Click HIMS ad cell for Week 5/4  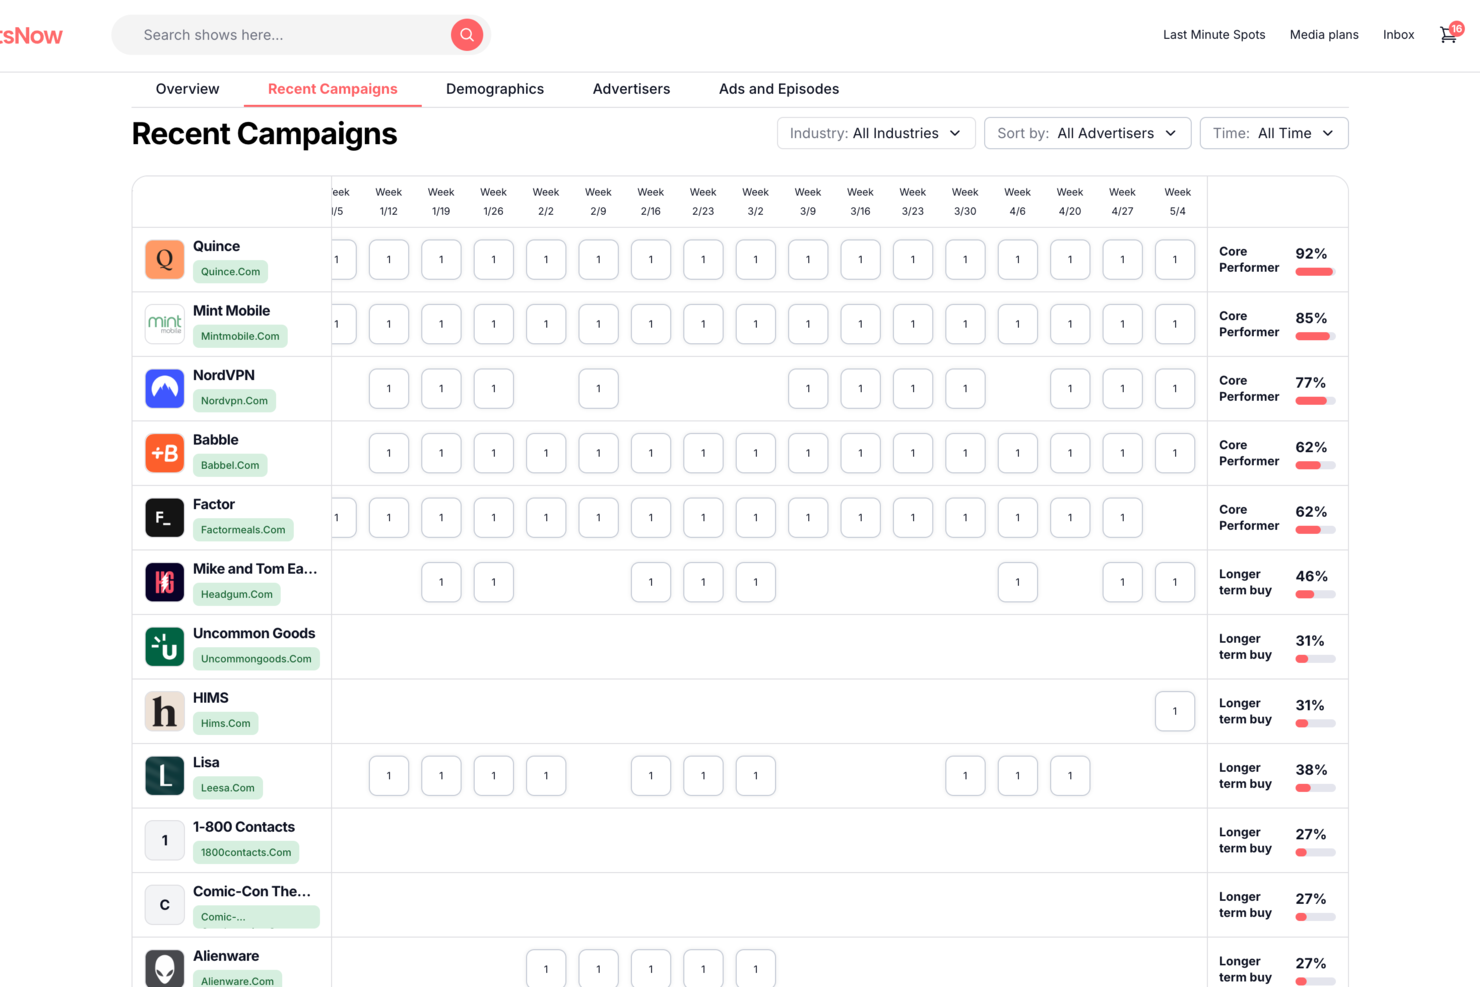pos(1175,711)
